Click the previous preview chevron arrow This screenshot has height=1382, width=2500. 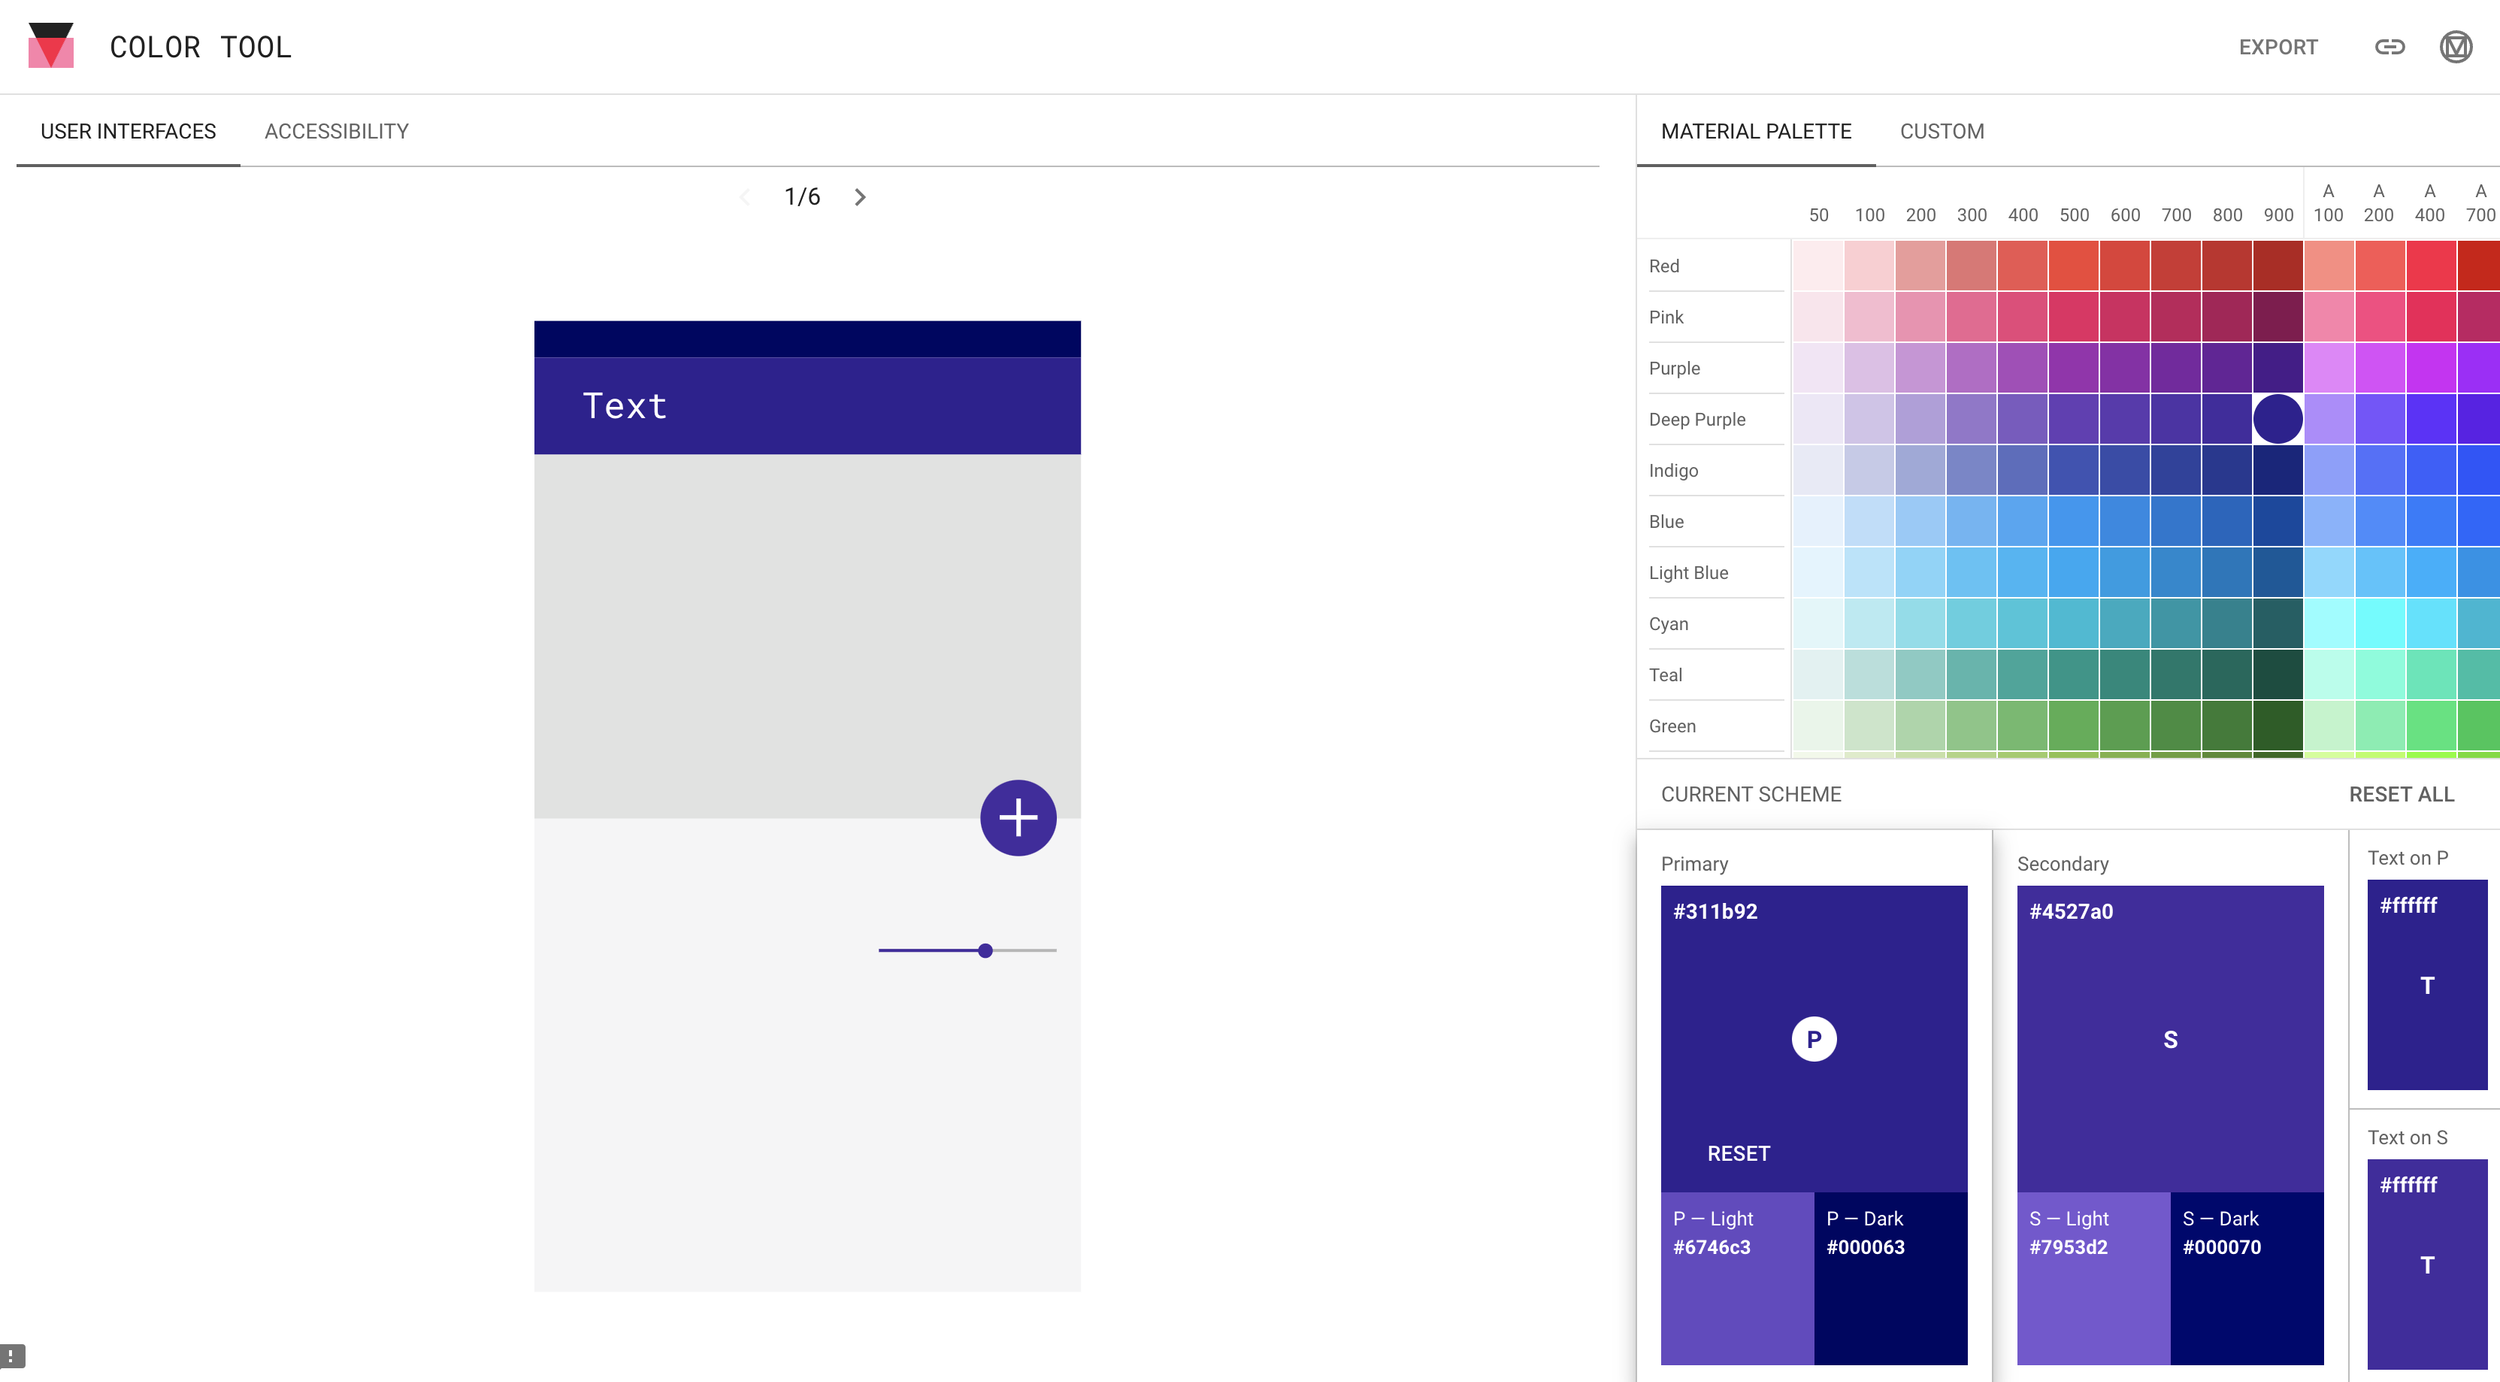(x=745, y=197)
